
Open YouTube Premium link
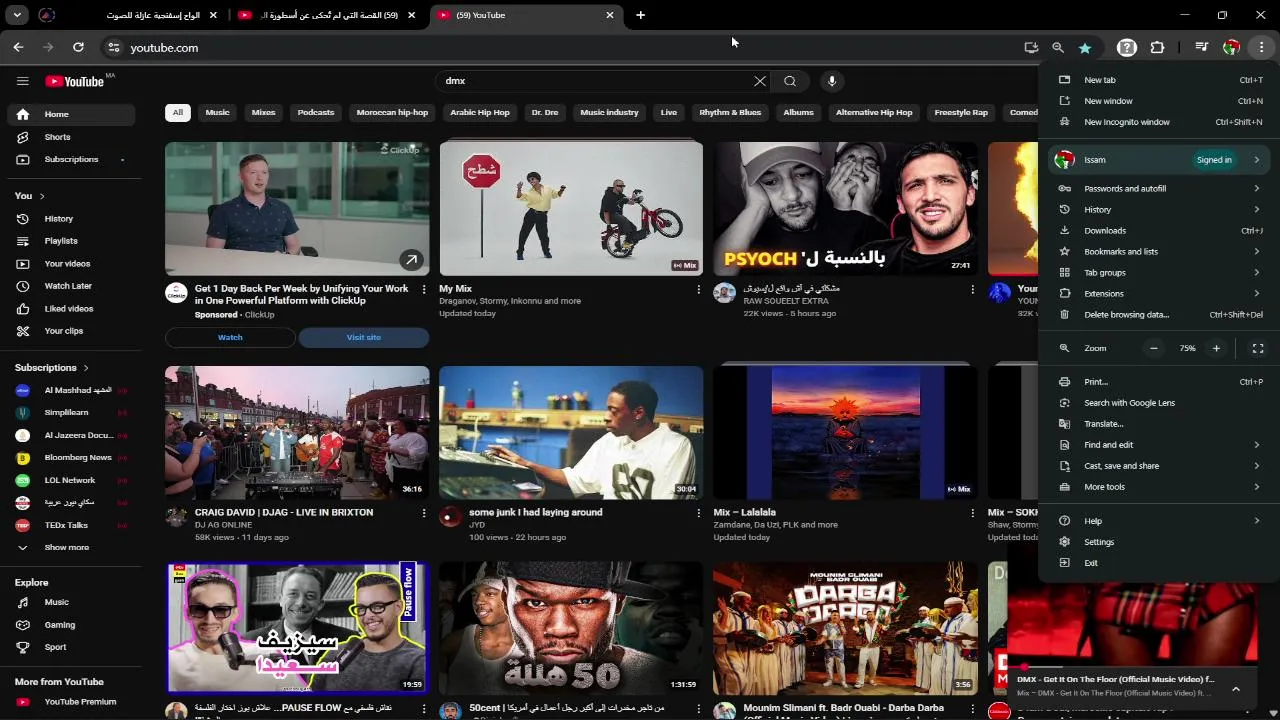click(x=70, y=702)
